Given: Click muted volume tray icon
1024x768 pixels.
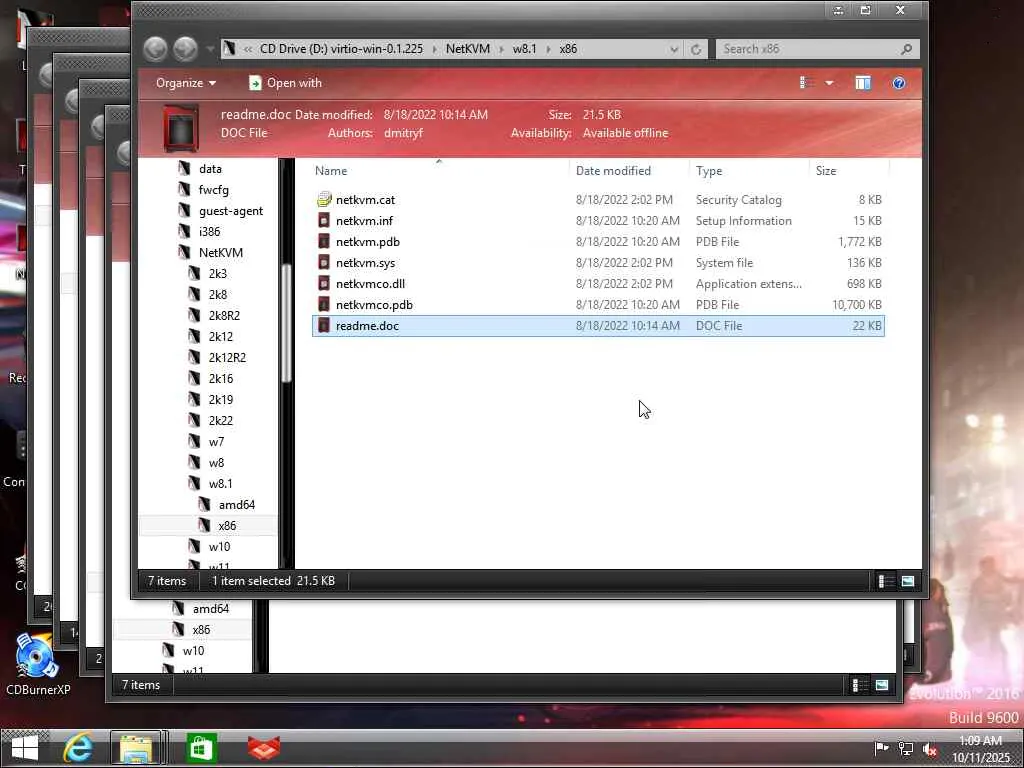Looking at the screenshot, I should point(930,749).
